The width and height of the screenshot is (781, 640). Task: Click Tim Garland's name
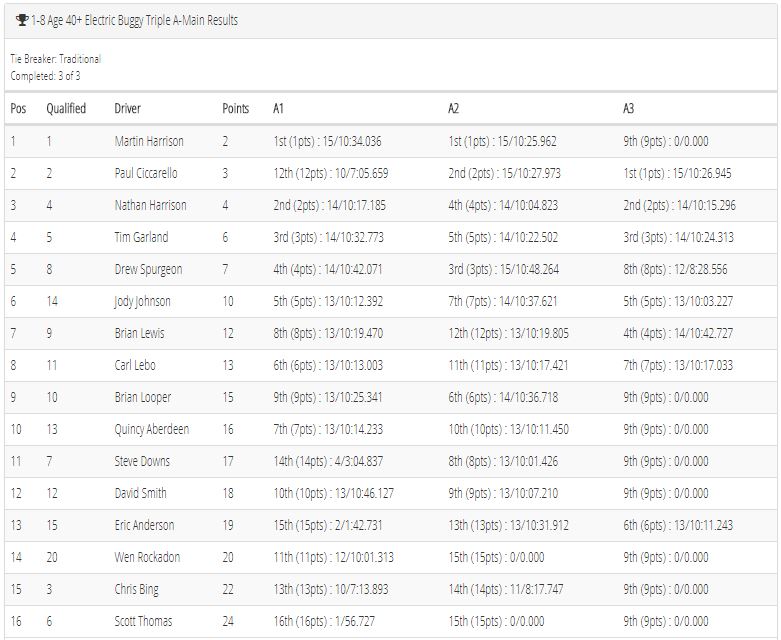(x=141, y=237)
